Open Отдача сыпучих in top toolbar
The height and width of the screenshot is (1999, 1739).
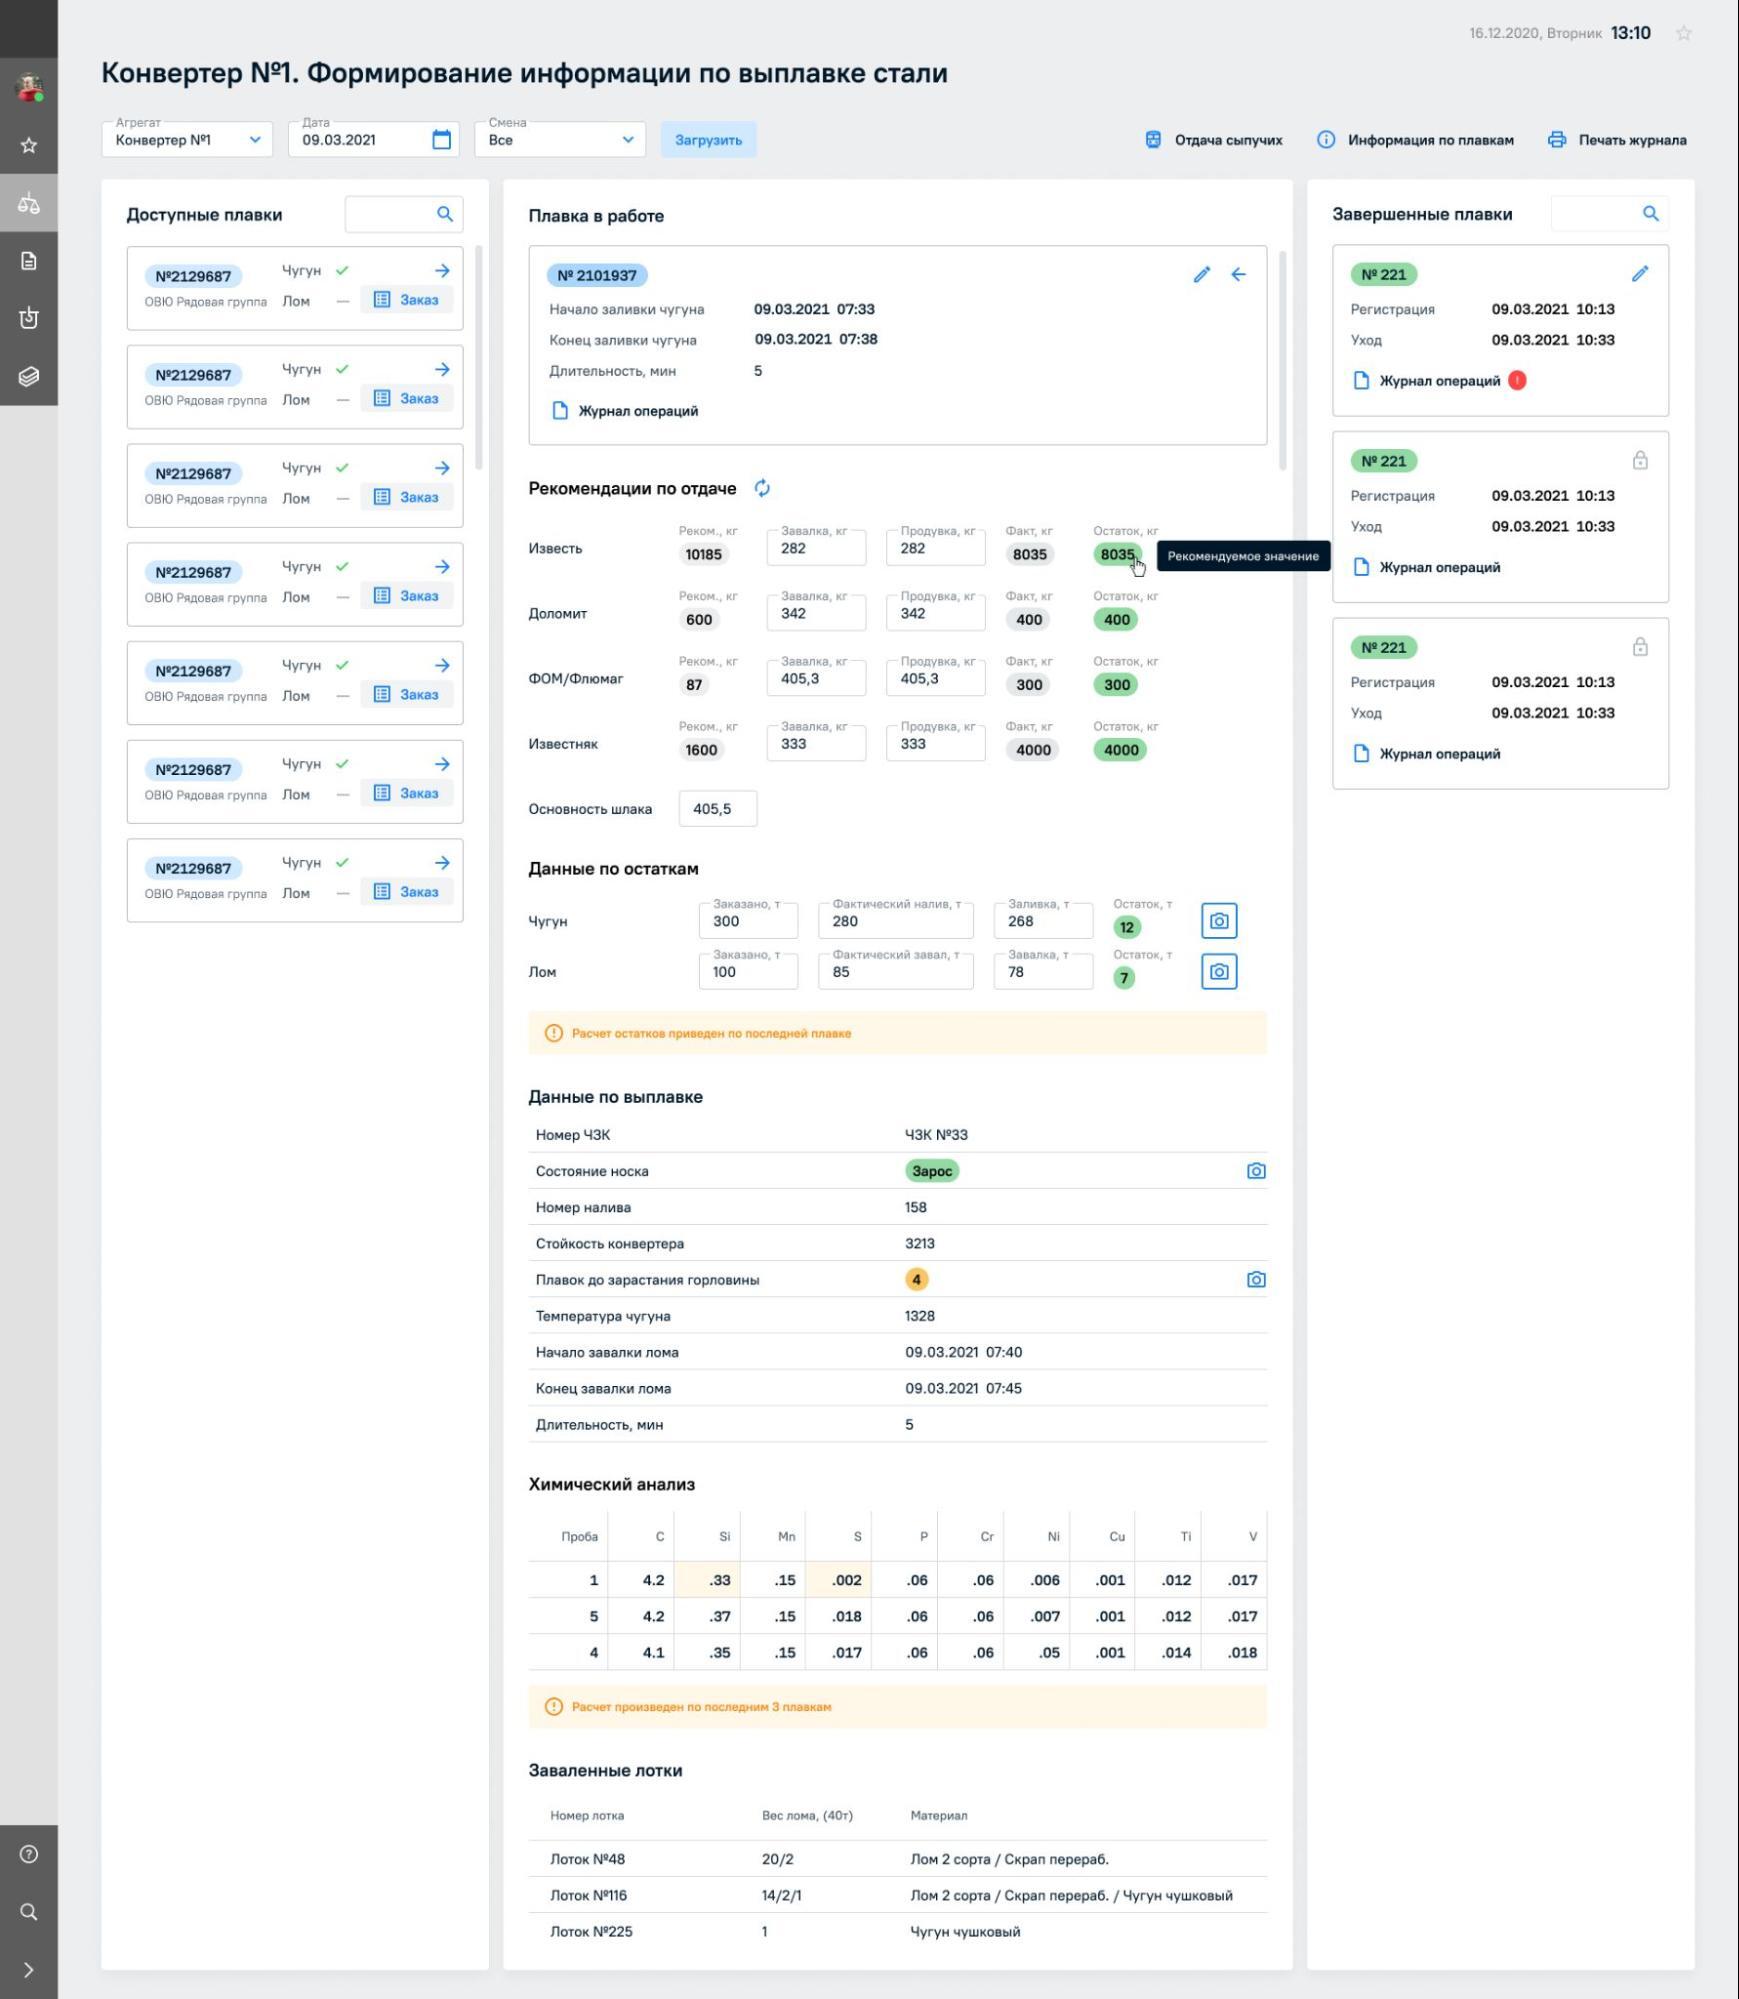click(1214, 140)
